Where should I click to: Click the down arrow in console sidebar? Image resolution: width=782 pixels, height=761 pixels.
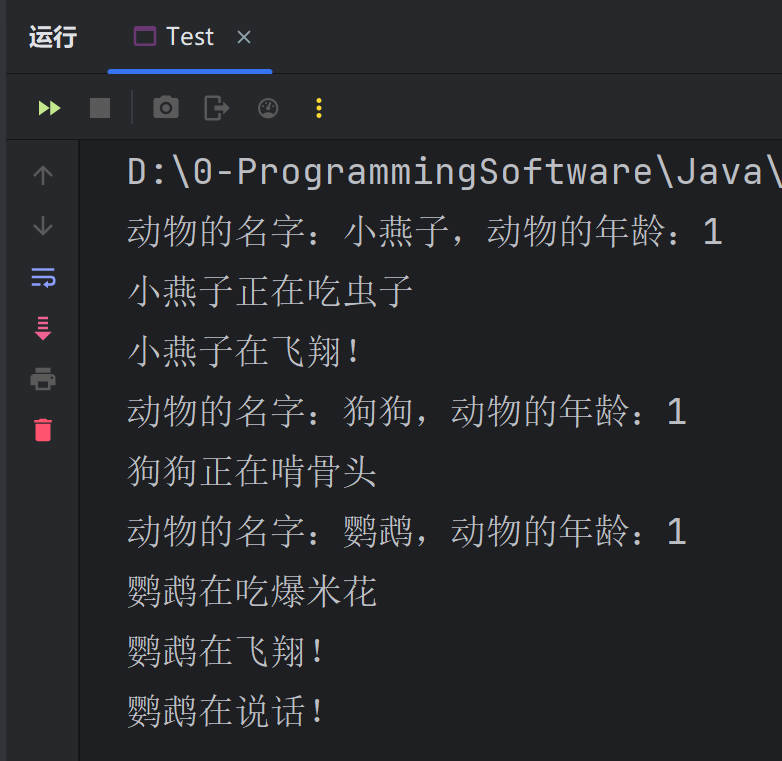(43, 227)
